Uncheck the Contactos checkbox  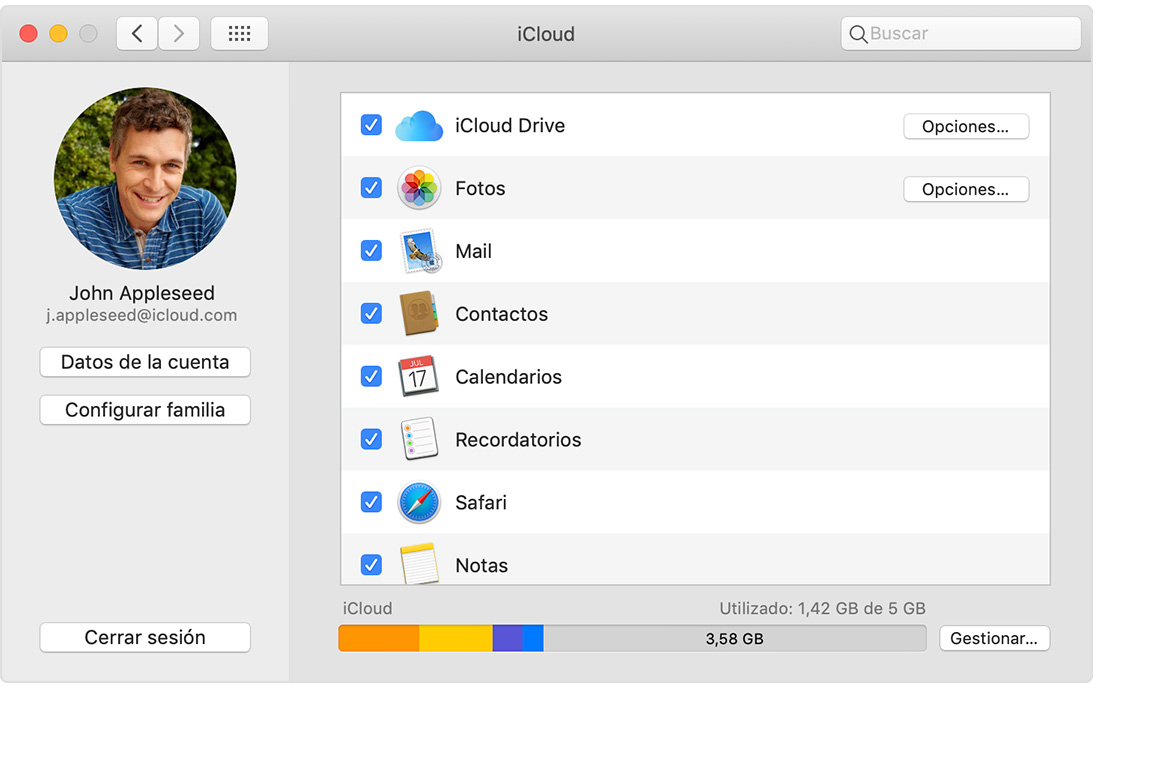(371, 314)
